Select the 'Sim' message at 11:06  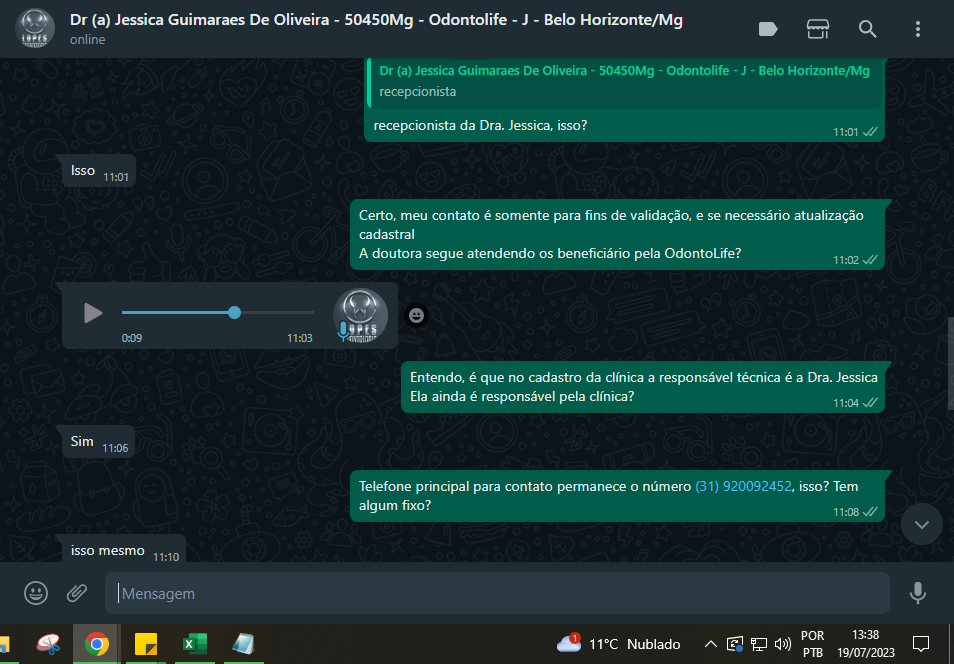pyautogui.click(x=96, y=442)
